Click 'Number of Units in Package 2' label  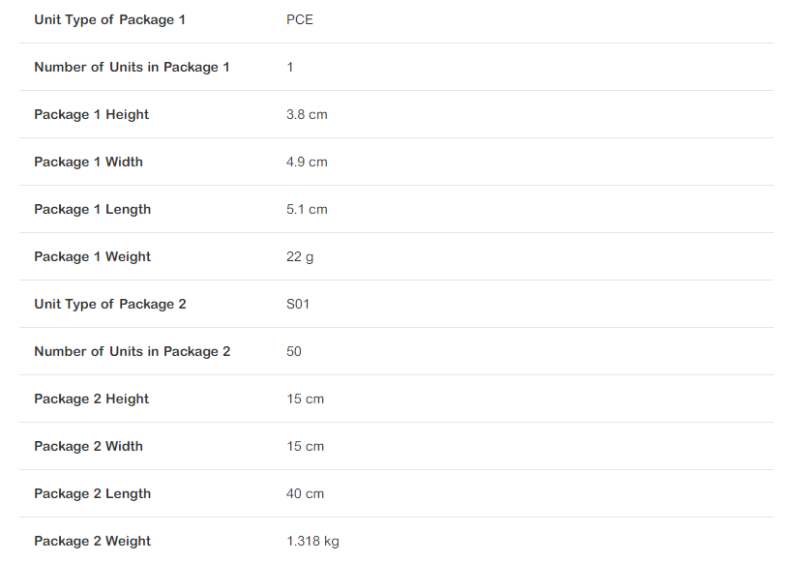[x=132, y=352]
